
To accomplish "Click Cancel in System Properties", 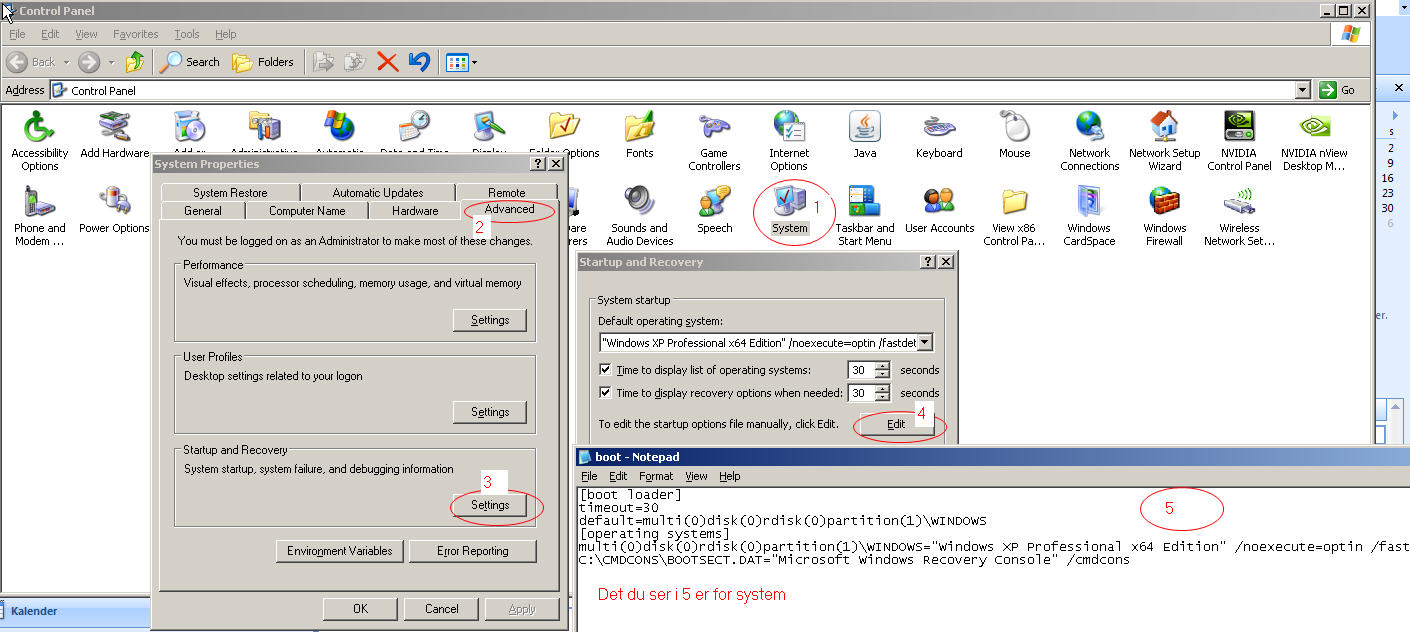I will (x=442, y=609).
